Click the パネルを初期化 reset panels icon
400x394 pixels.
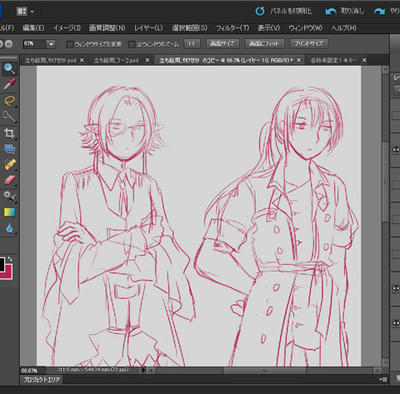[260, 11]
